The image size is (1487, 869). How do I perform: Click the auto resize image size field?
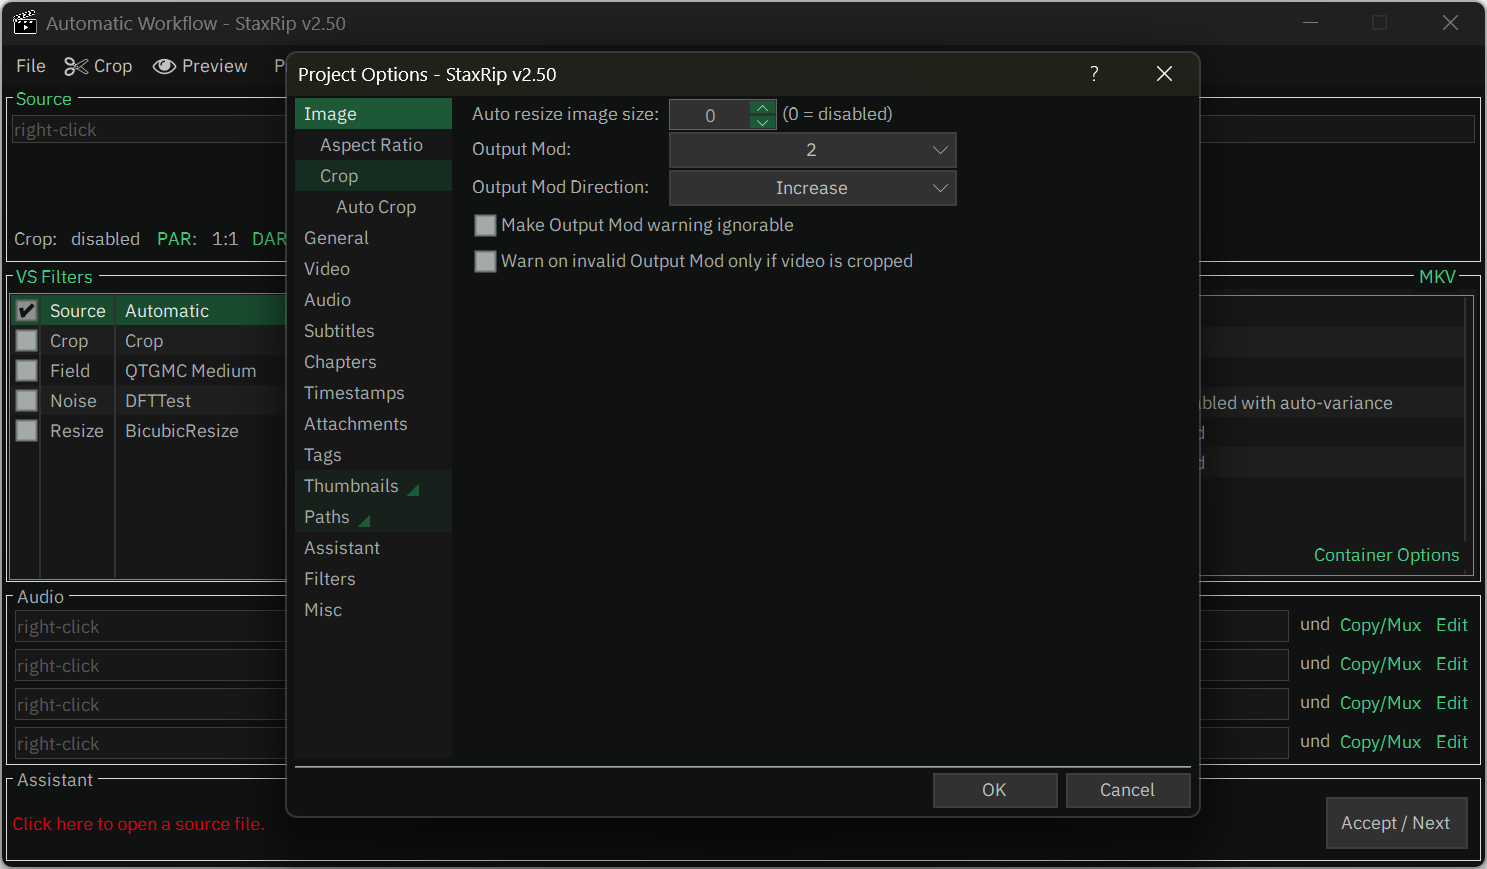[710, 115]
